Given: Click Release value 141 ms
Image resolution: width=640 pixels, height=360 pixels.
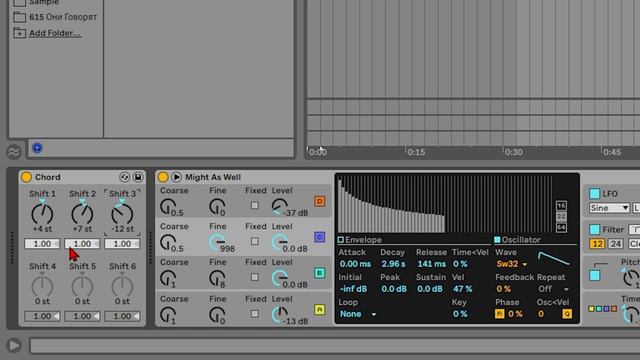Looking at the screenshot, I should [x=431, y=264].
